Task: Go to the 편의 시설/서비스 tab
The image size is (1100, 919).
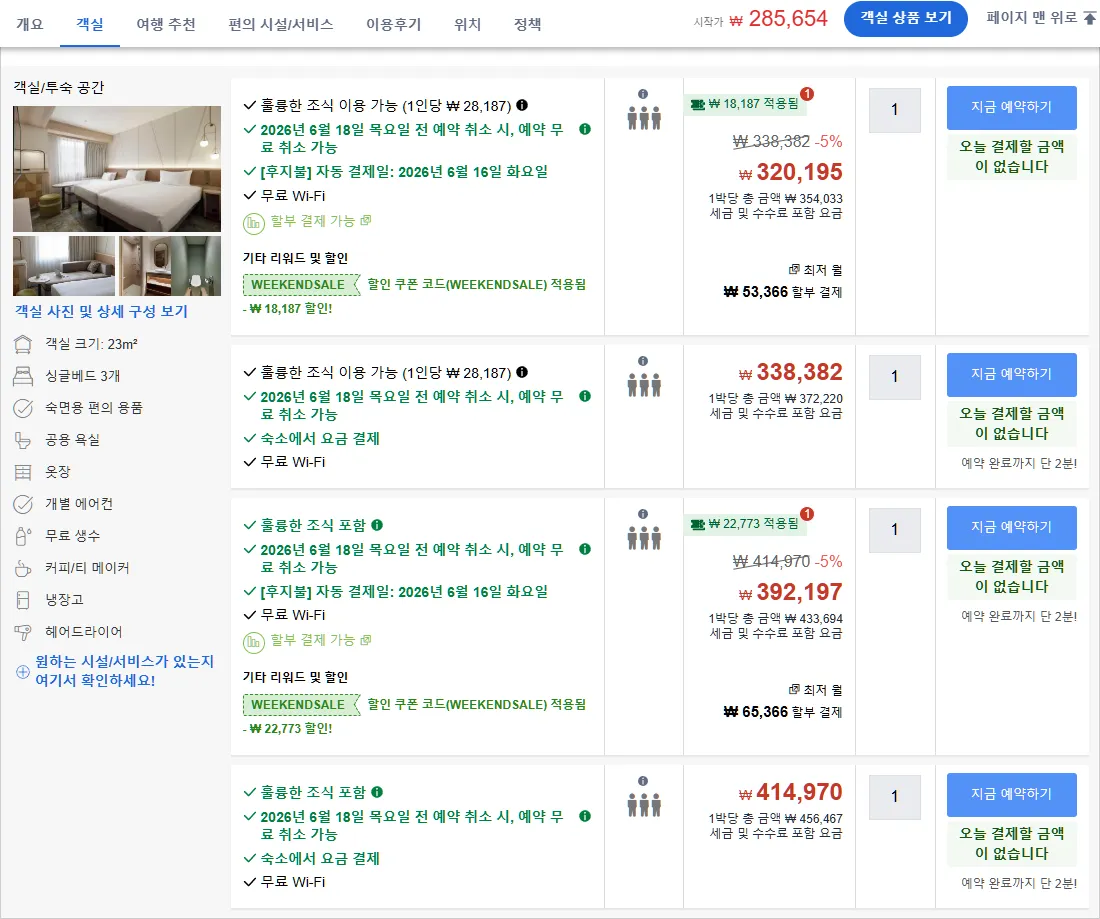Action: click(281, 24)
